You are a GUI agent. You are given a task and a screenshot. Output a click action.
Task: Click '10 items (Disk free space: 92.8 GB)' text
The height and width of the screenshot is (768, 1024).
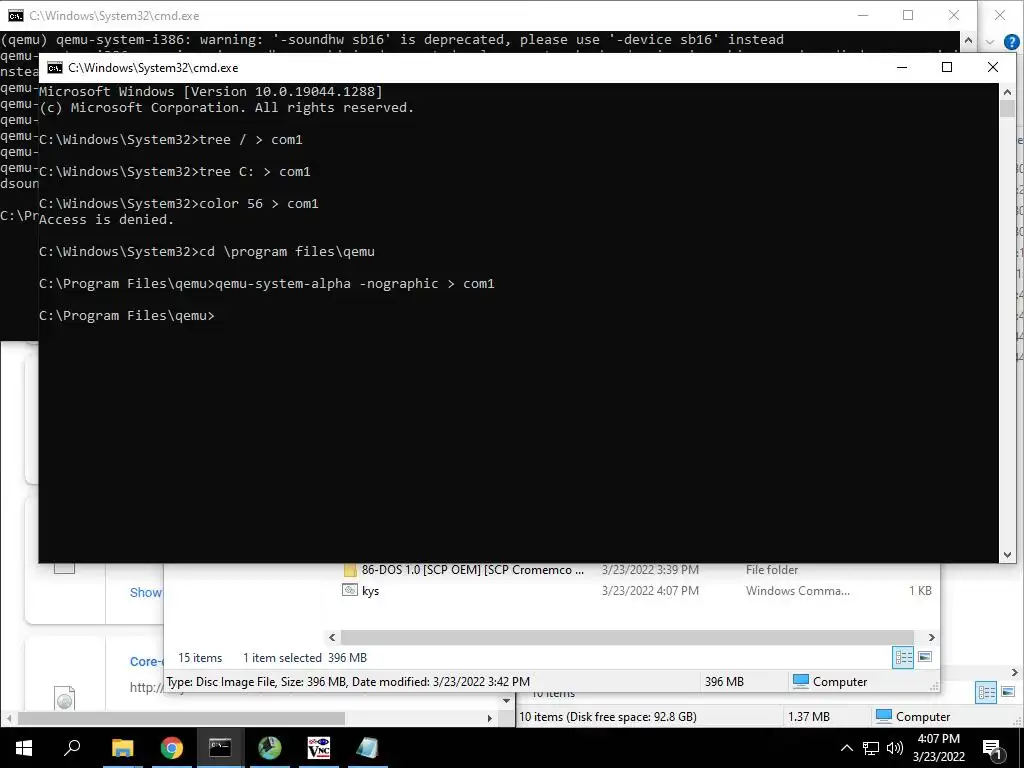607,716
